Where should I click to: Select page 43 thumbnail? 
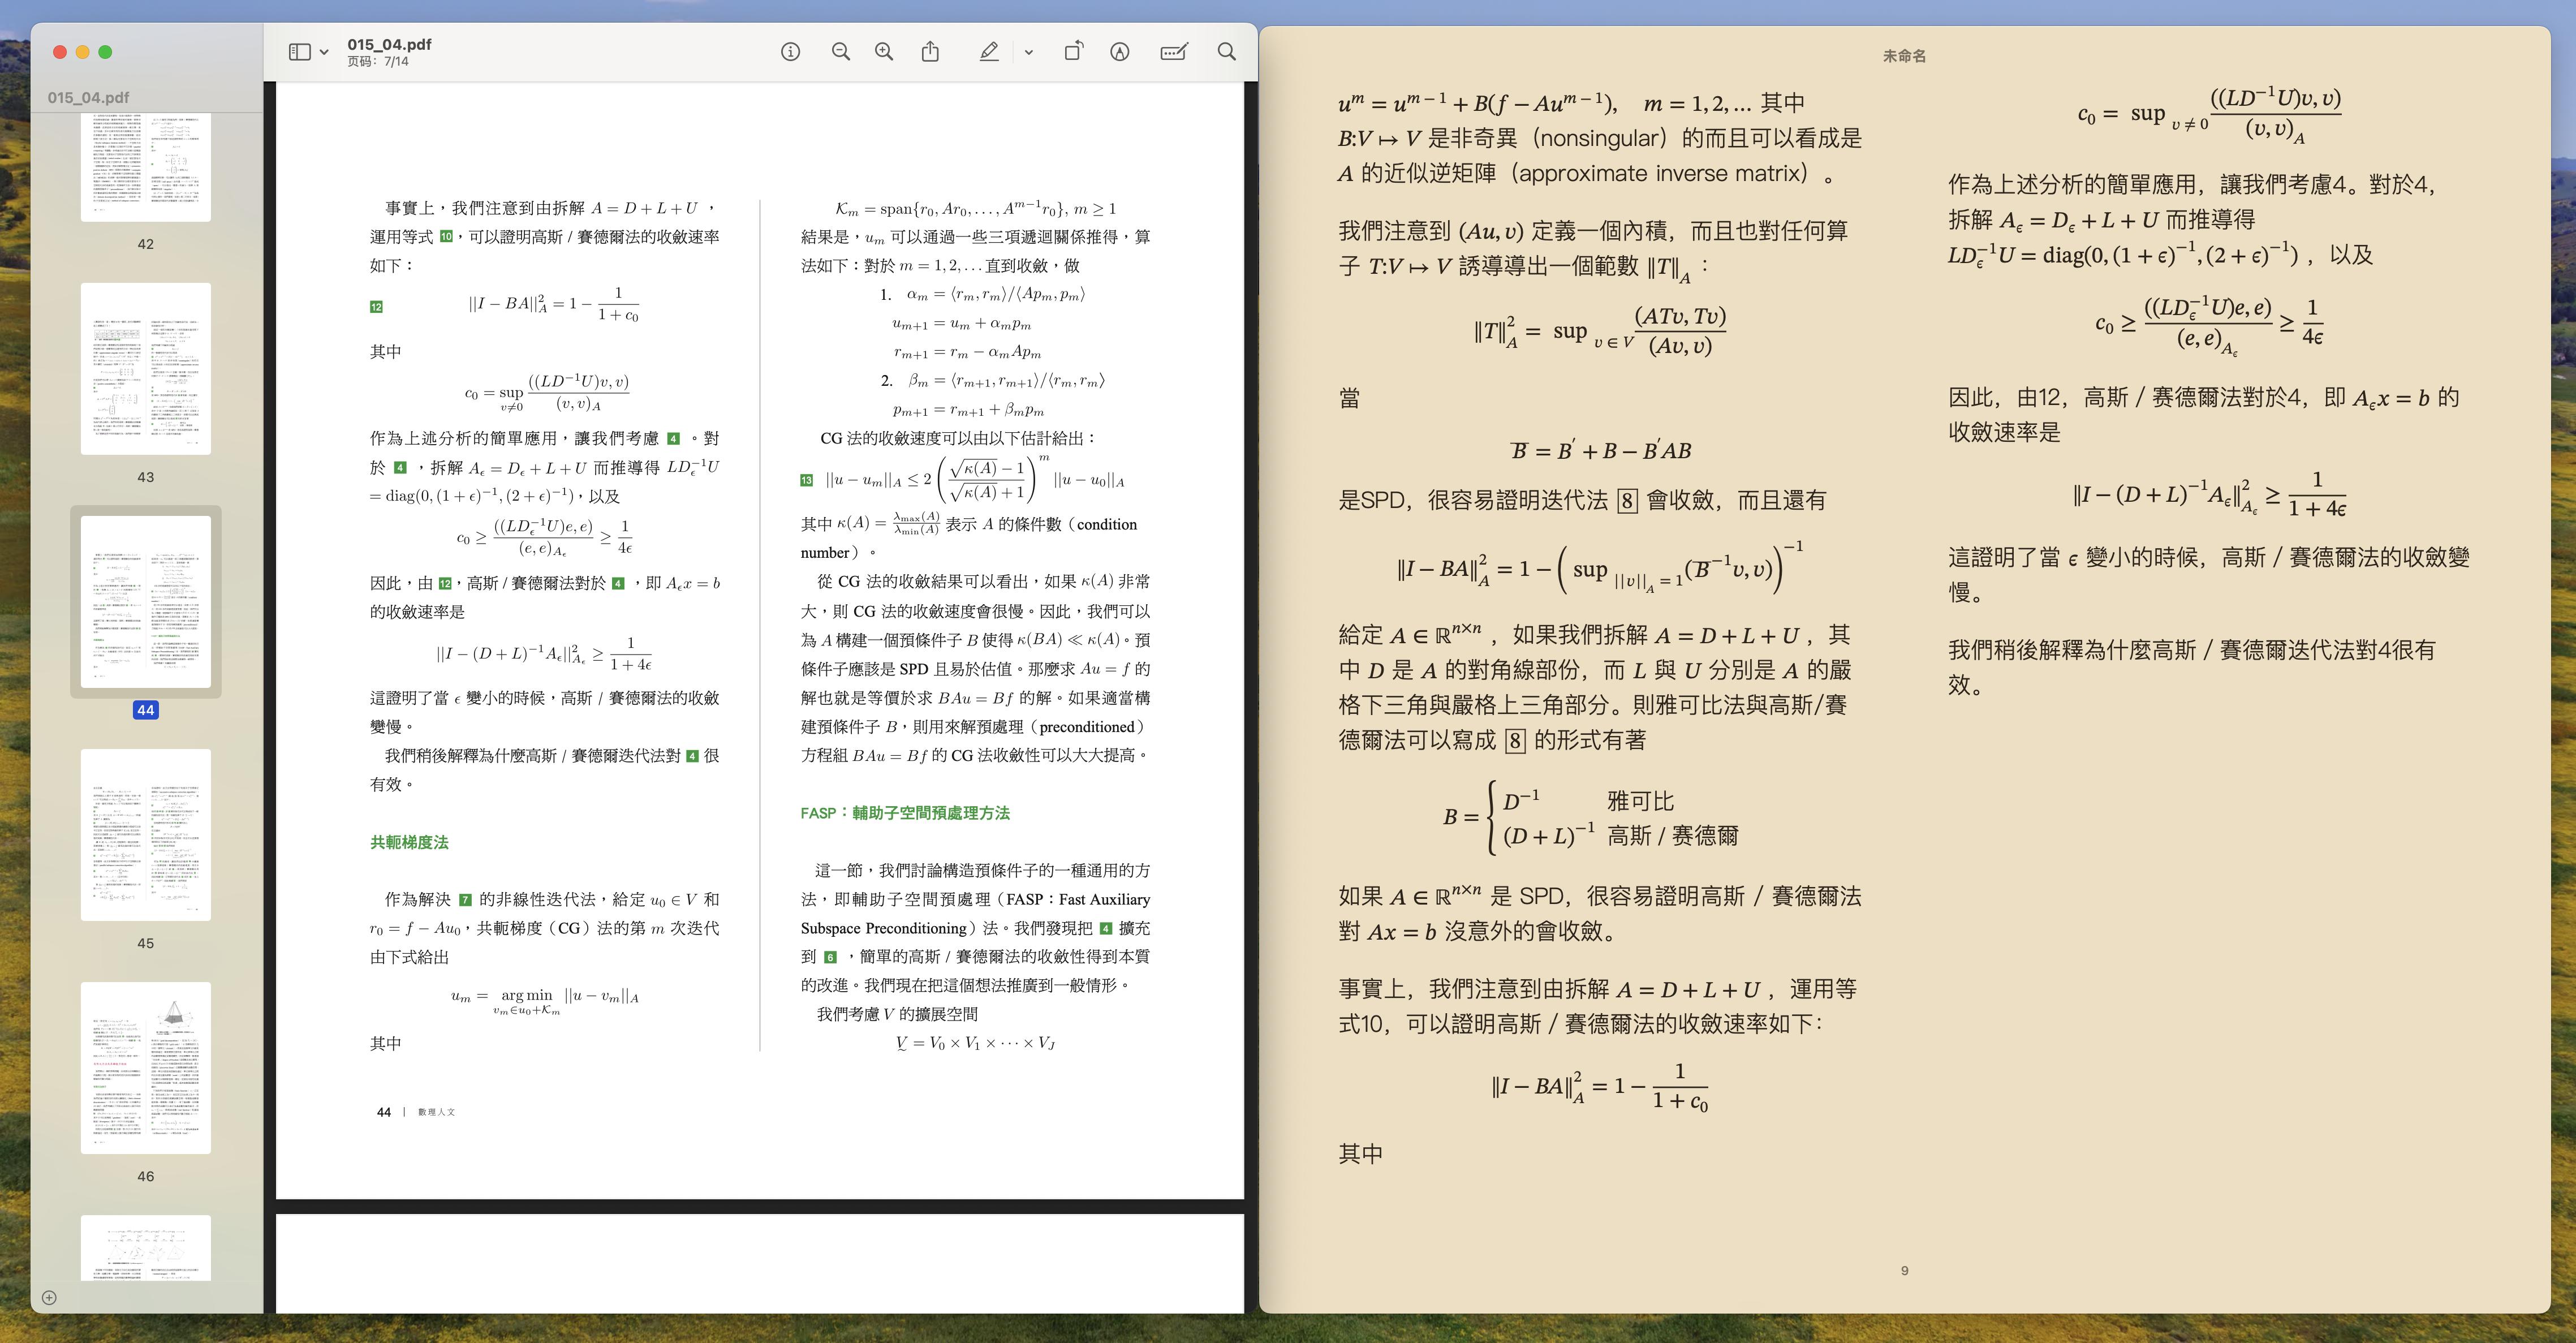pyautogui.click(x=146, y=369)
